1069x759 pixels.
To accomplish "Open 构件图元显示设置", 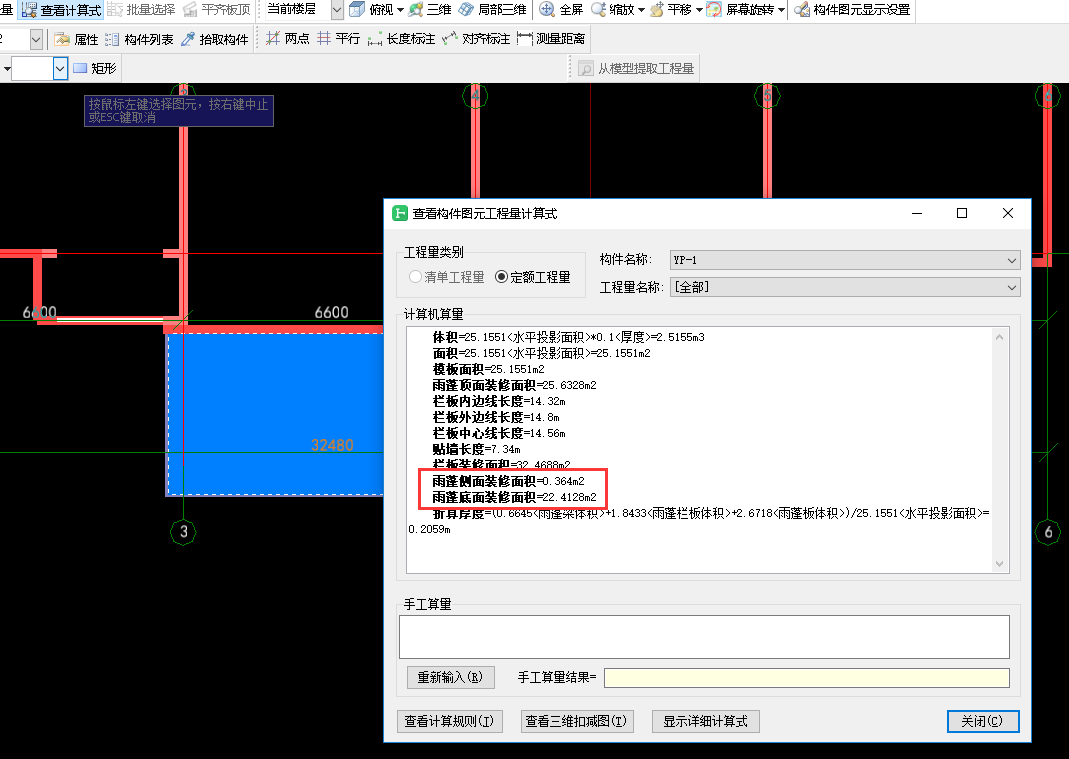I will pyautogui.click(x=852, y=10).
